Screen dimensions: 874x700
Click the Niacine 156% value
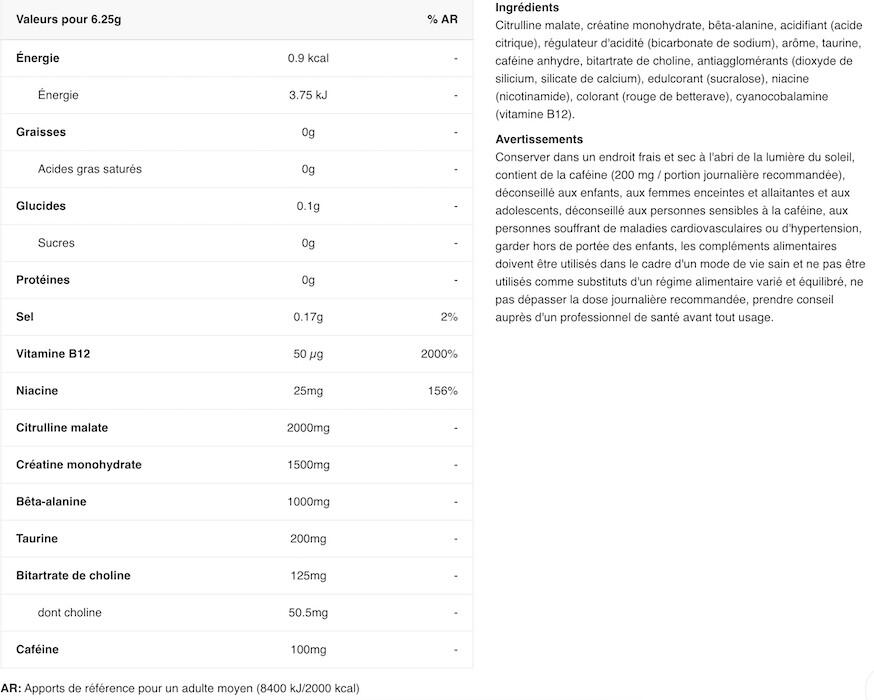click(x=442, y=391)
